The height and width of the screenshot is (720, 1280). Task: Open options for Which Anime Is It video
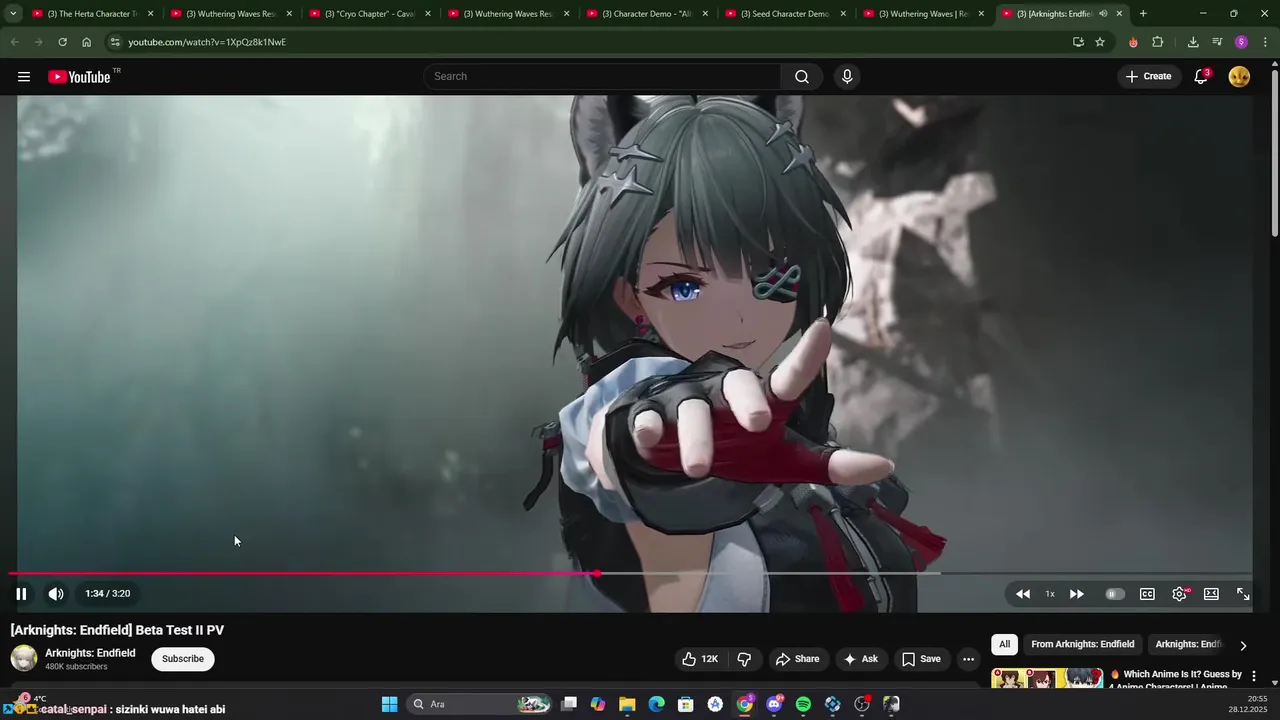tap(1253, 677)
